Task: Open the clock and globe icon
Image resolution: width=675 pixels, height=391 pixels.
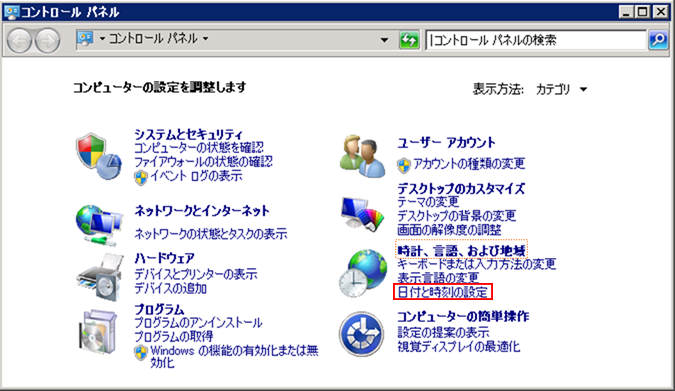Action: [x=362, y=273]
